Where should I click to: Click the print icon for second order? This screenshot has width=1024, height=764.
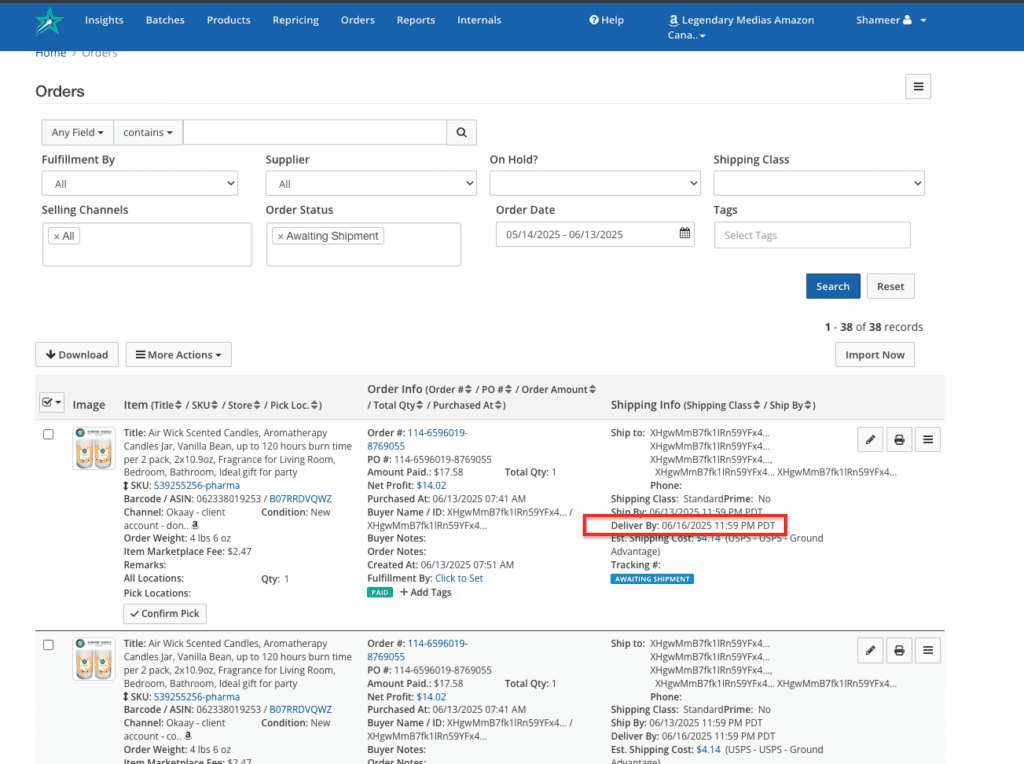coord(899,650)
